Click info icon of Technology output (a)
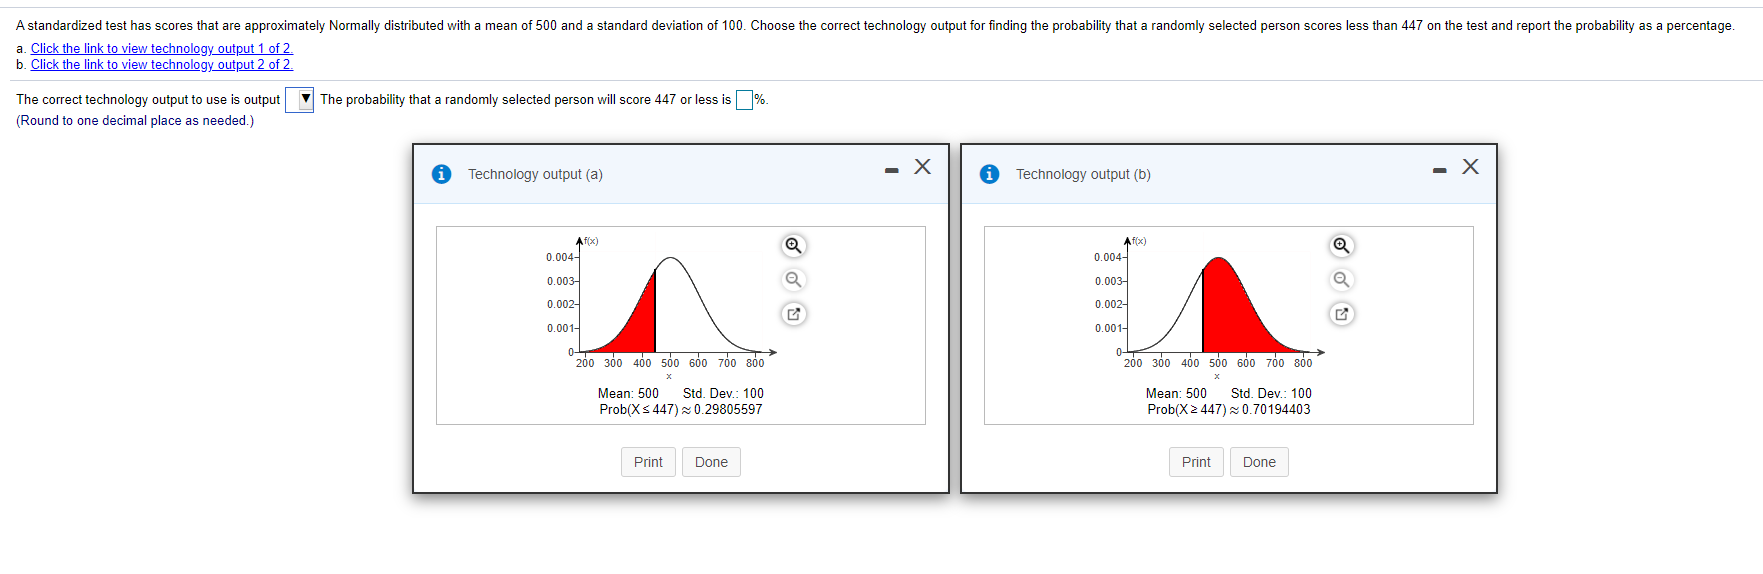Screen dimensions: 1763x574 441,174
